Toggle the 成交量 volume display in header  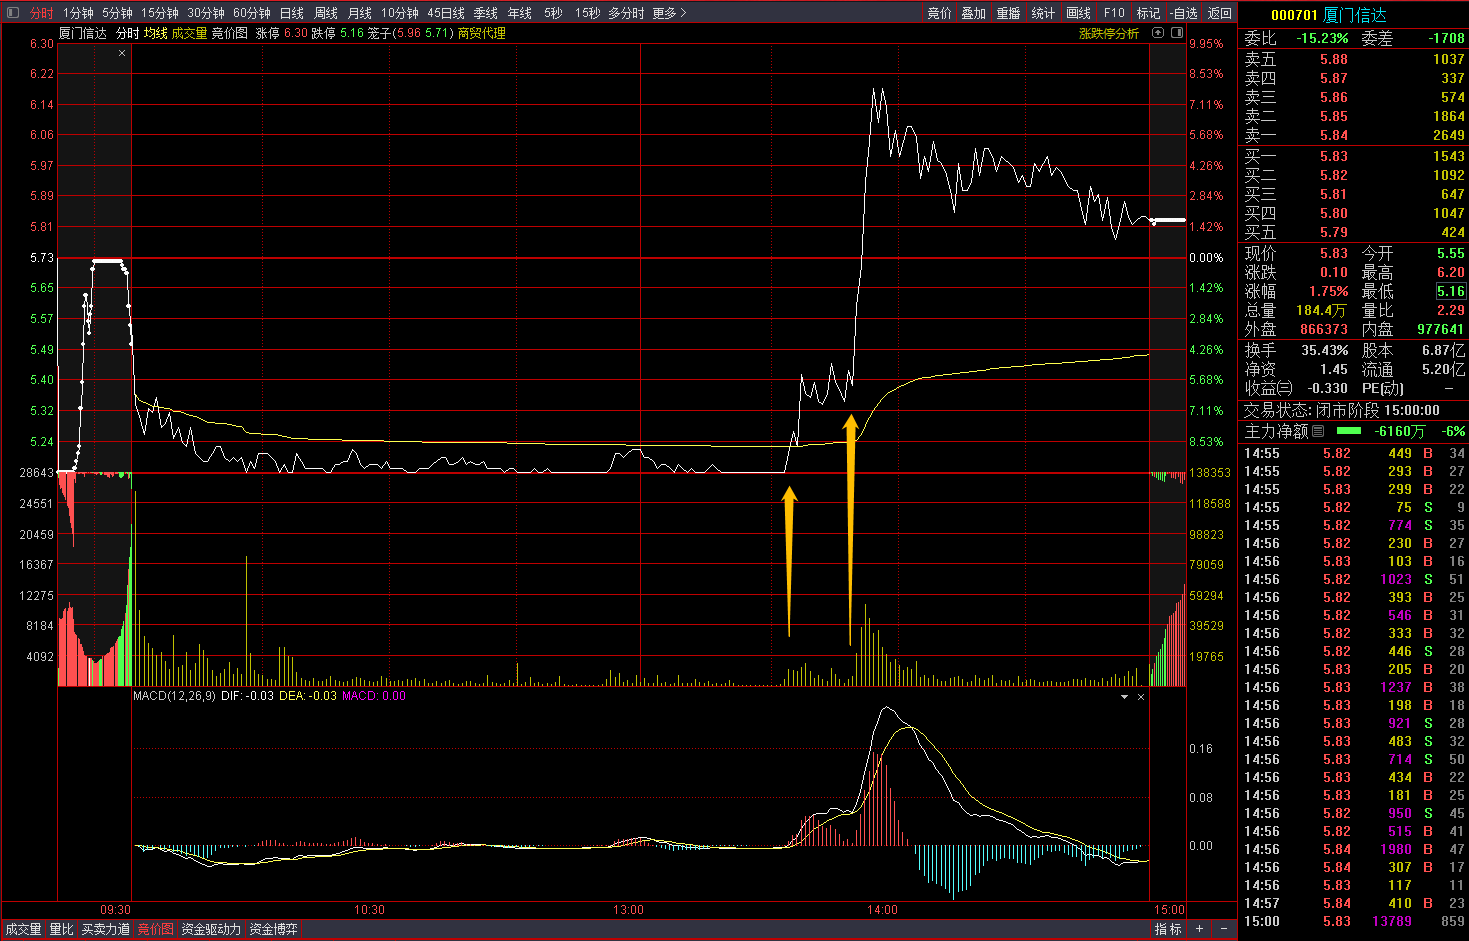point(189,33)
